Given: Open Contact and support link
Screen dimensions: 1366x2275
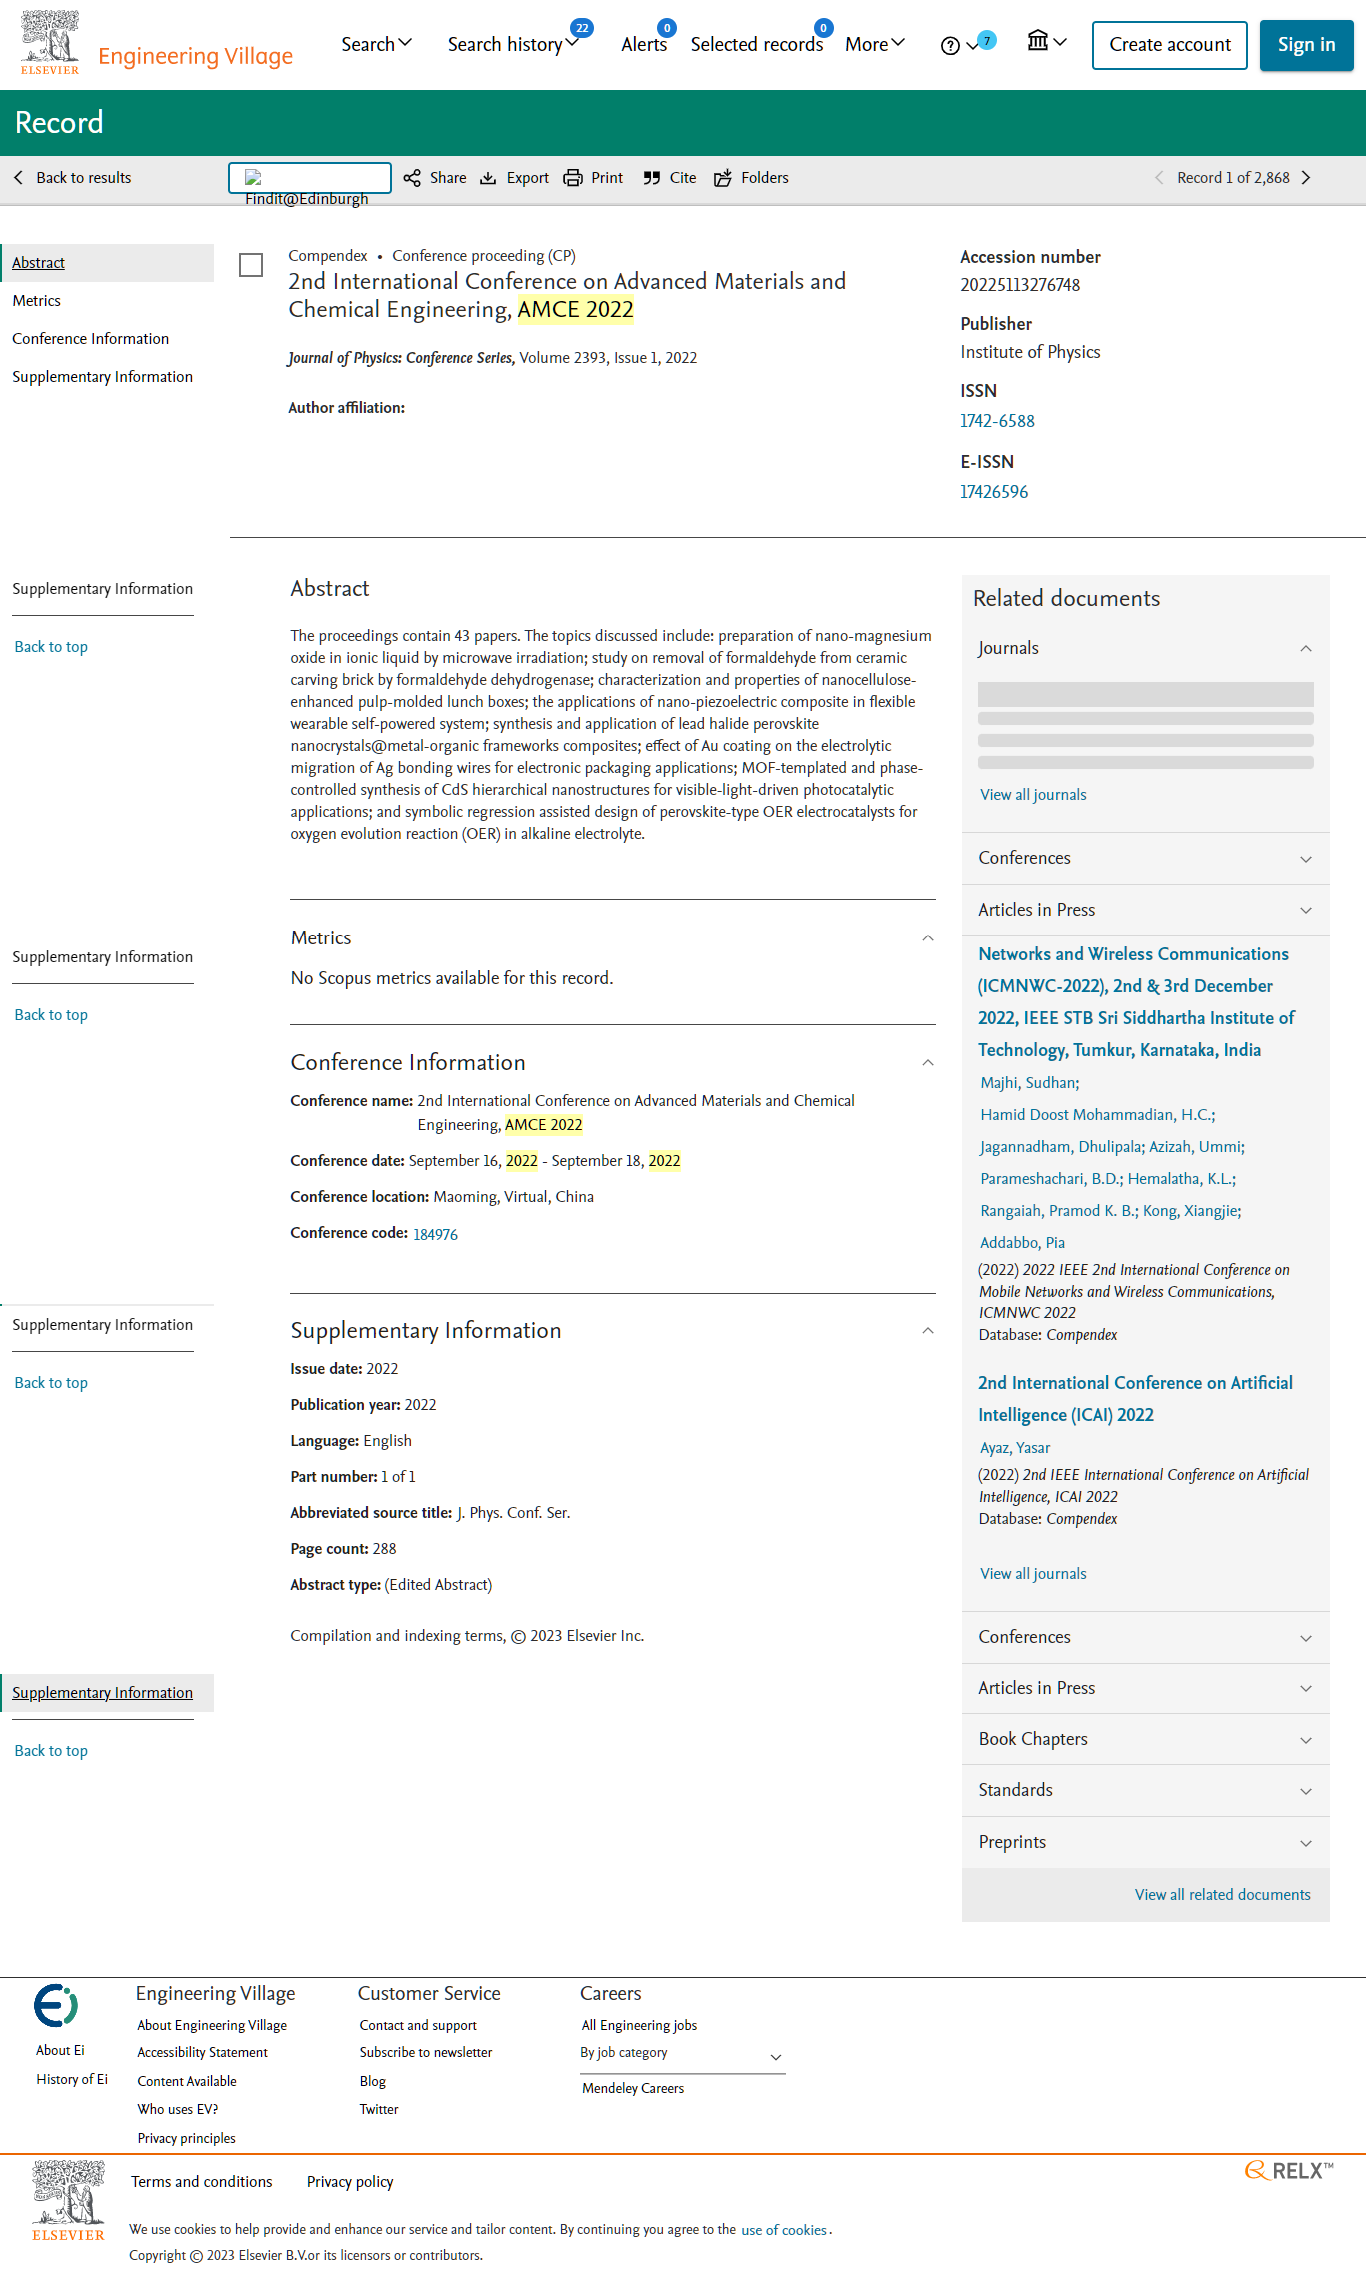Looking at the screenshot, I should pos(418,2025).
